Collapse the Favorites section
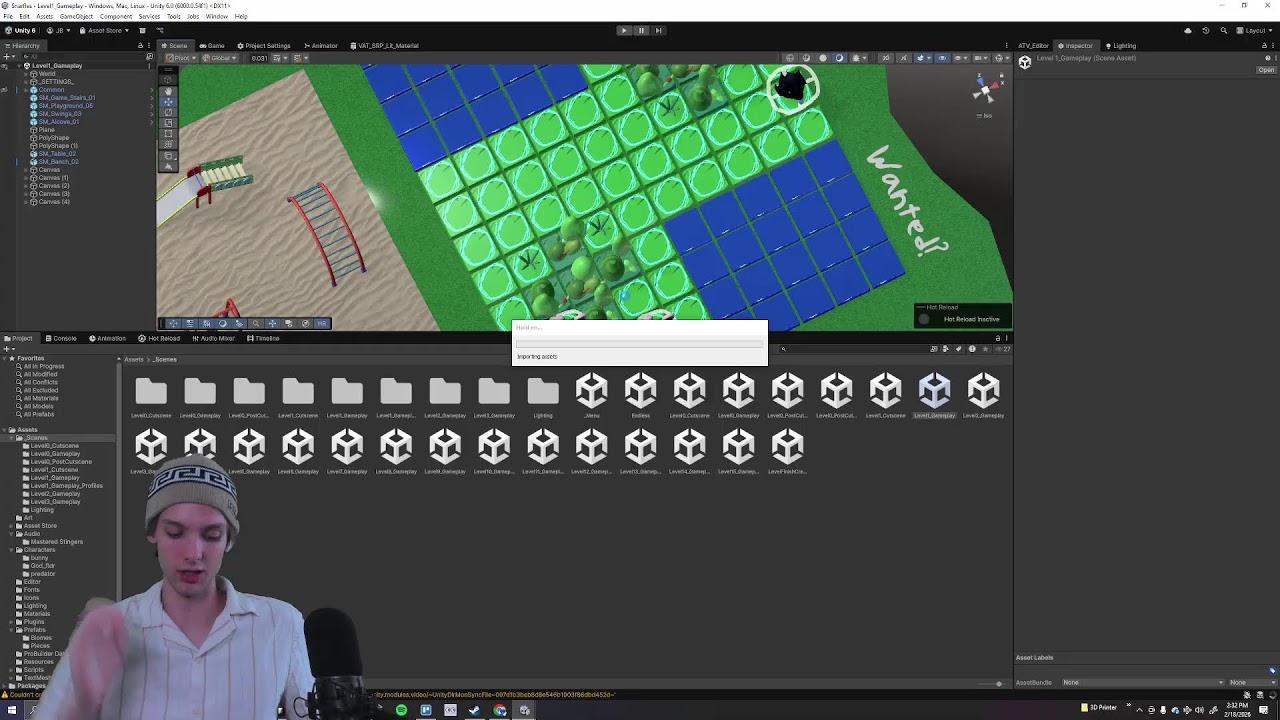The image size is (1280, 720). [x=5, y=358]
